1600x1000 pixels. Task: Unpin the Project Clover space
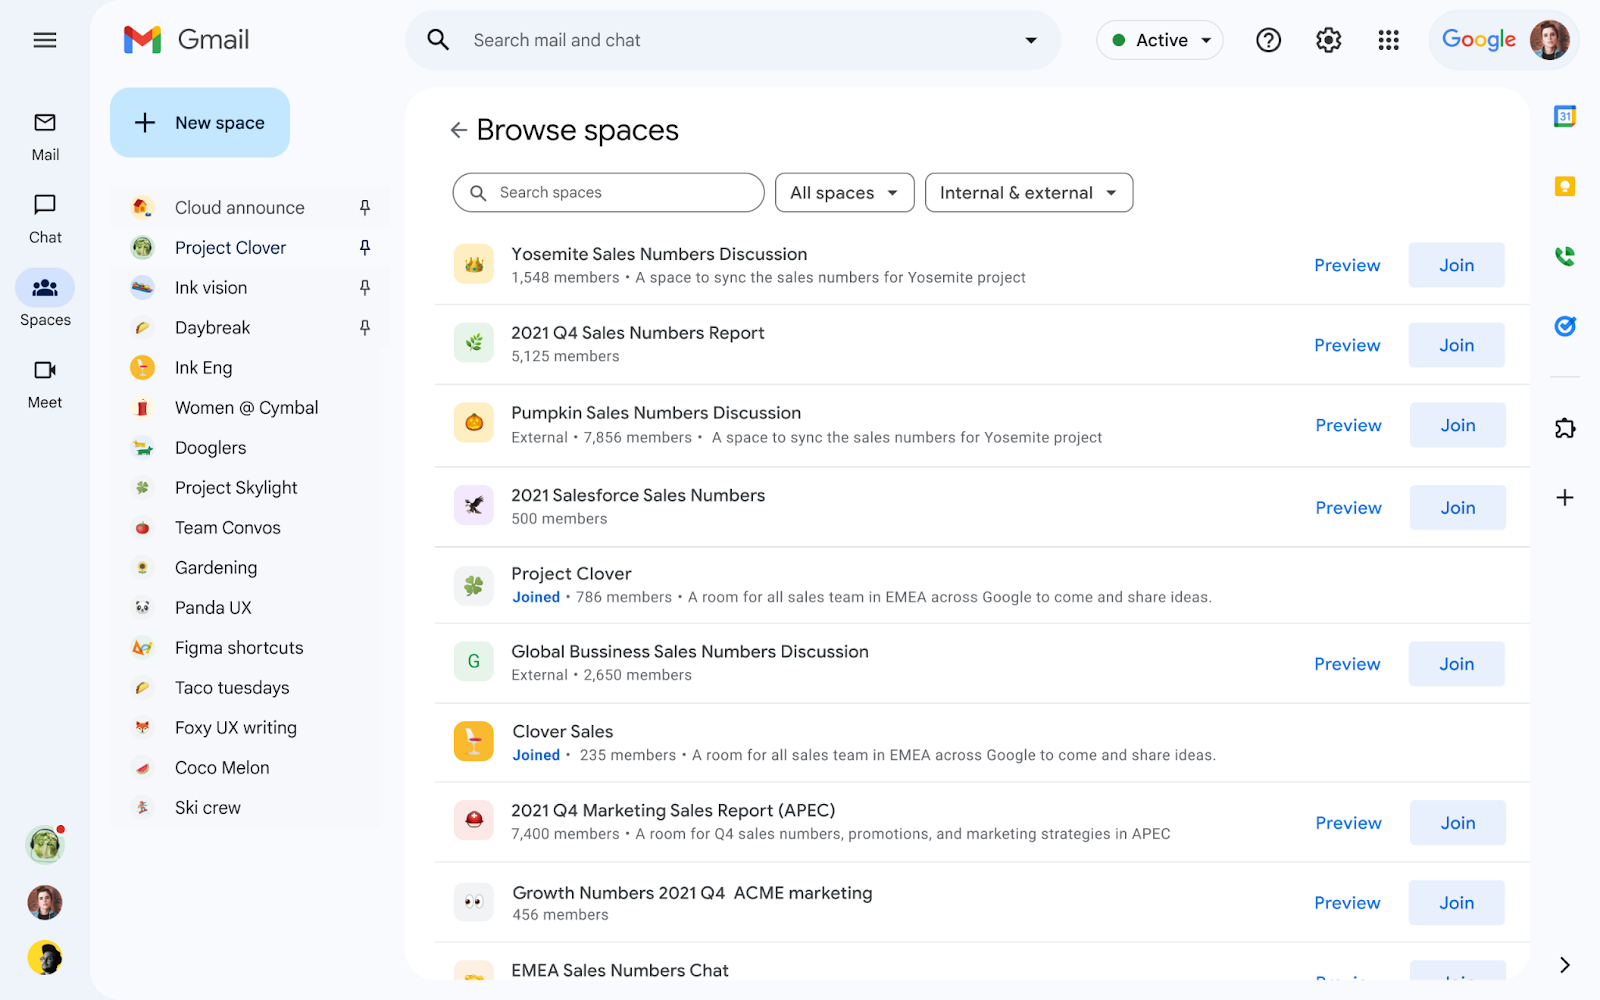pos(365,248)
